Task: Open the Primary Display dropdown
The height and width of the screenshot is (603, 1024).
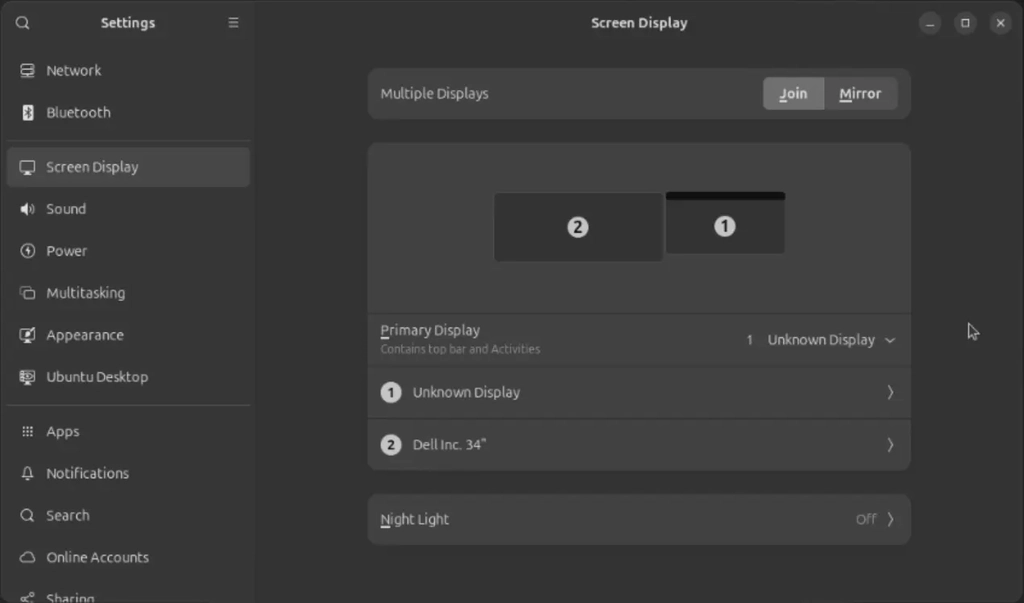Action: pos(820,340)
